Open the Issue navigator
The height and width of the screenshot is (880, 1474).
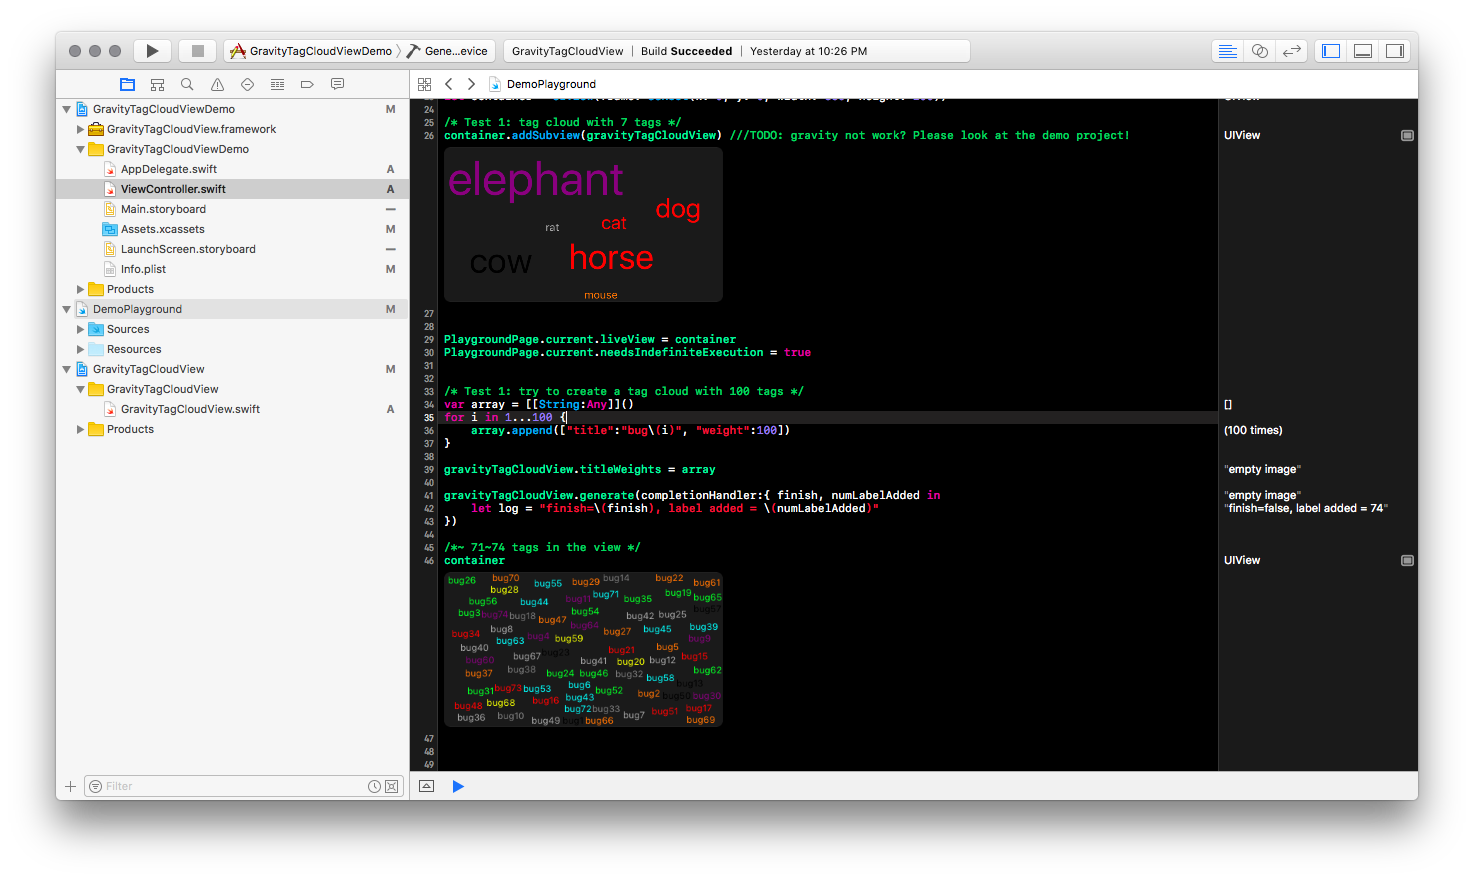point(217,84)
